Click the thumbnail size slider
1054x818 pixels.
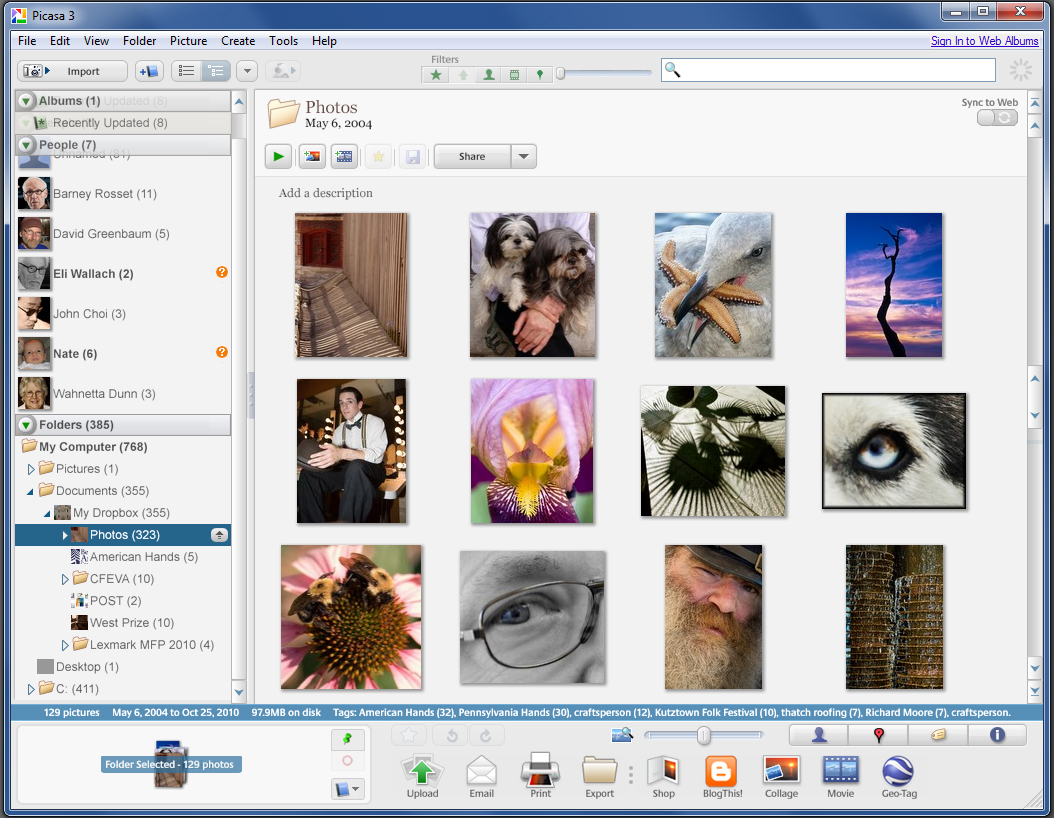click(704, 736)
